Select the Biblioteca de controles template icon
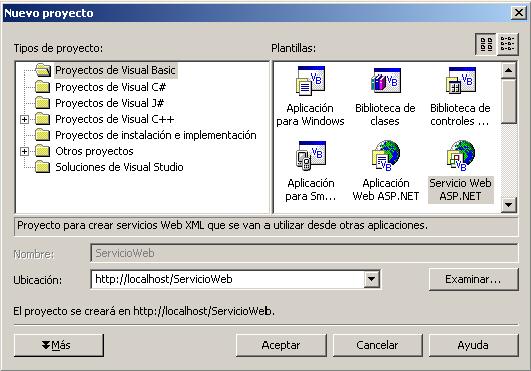This screenshot has width=531, height=371. 461,80
